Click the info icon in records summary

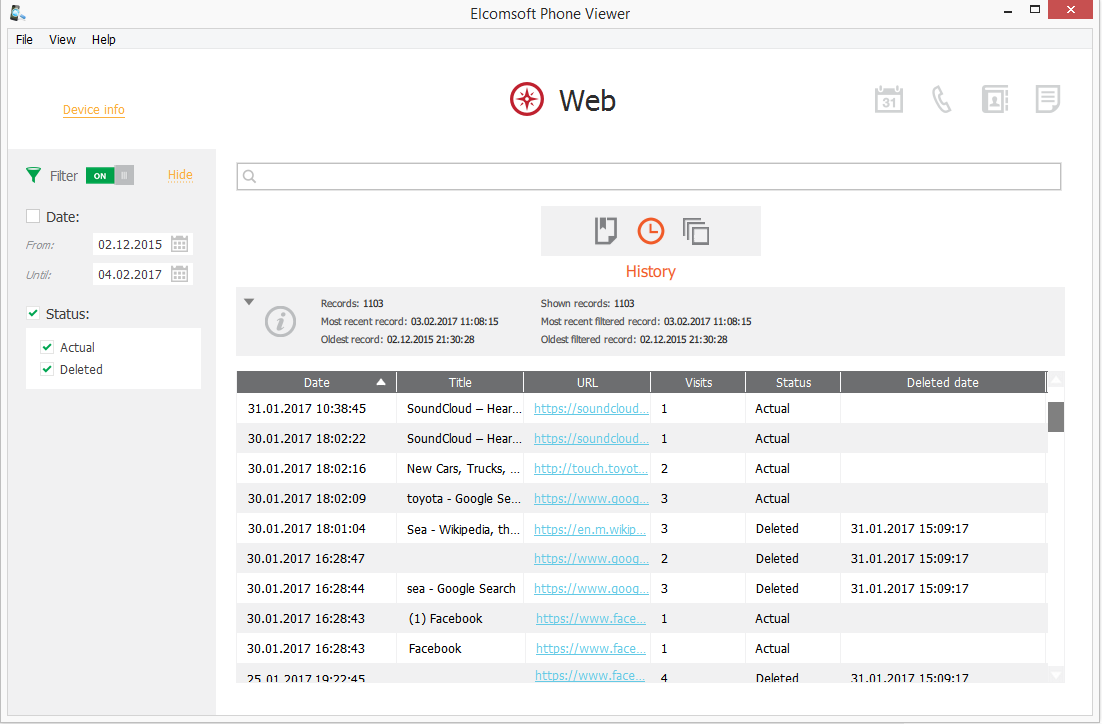(280, 322)
